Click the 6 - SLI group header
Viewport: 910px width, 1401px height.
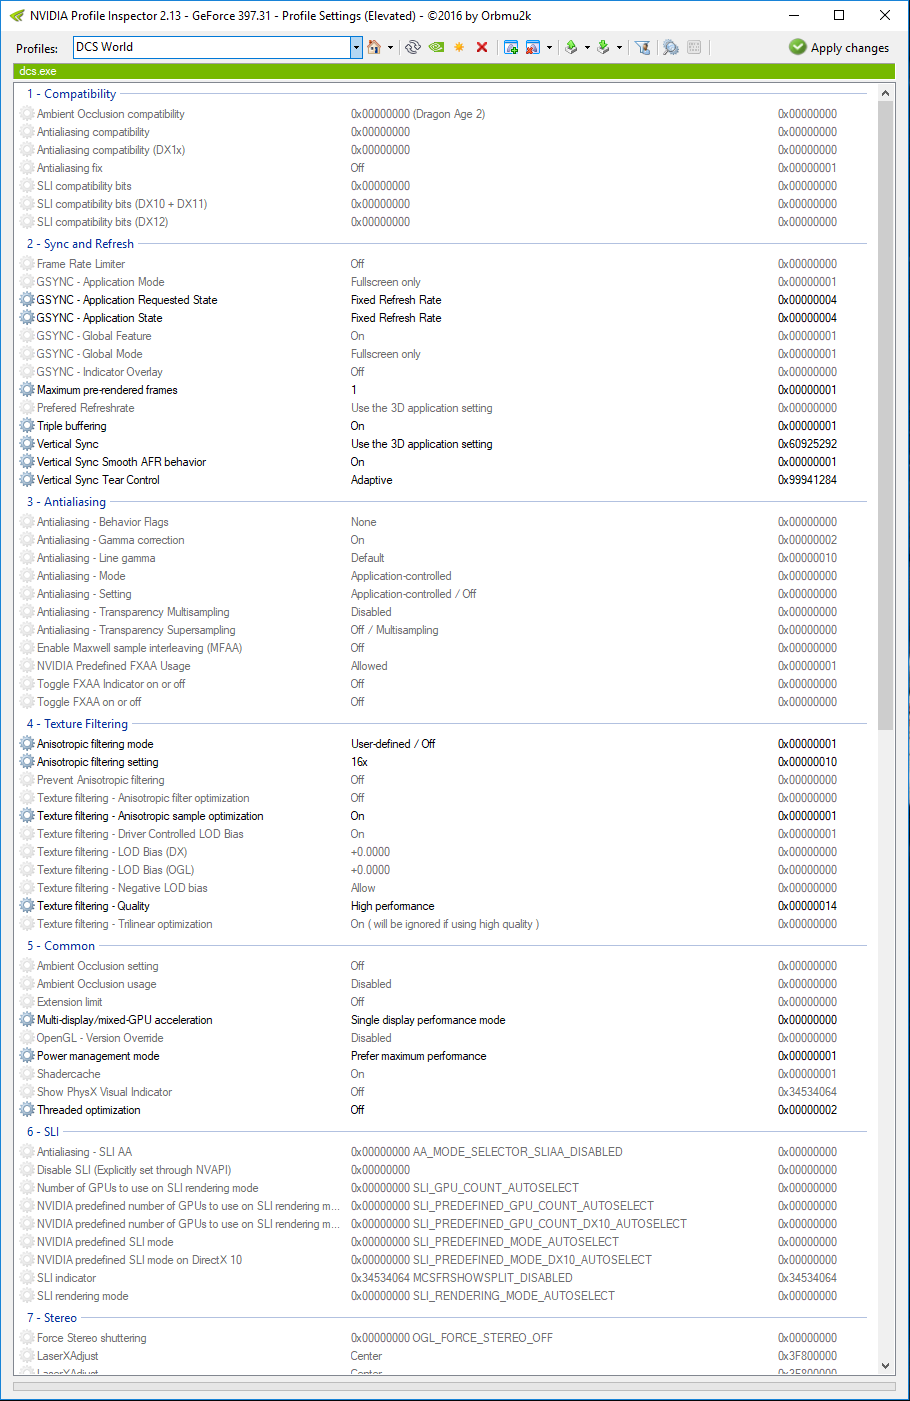43,1132
